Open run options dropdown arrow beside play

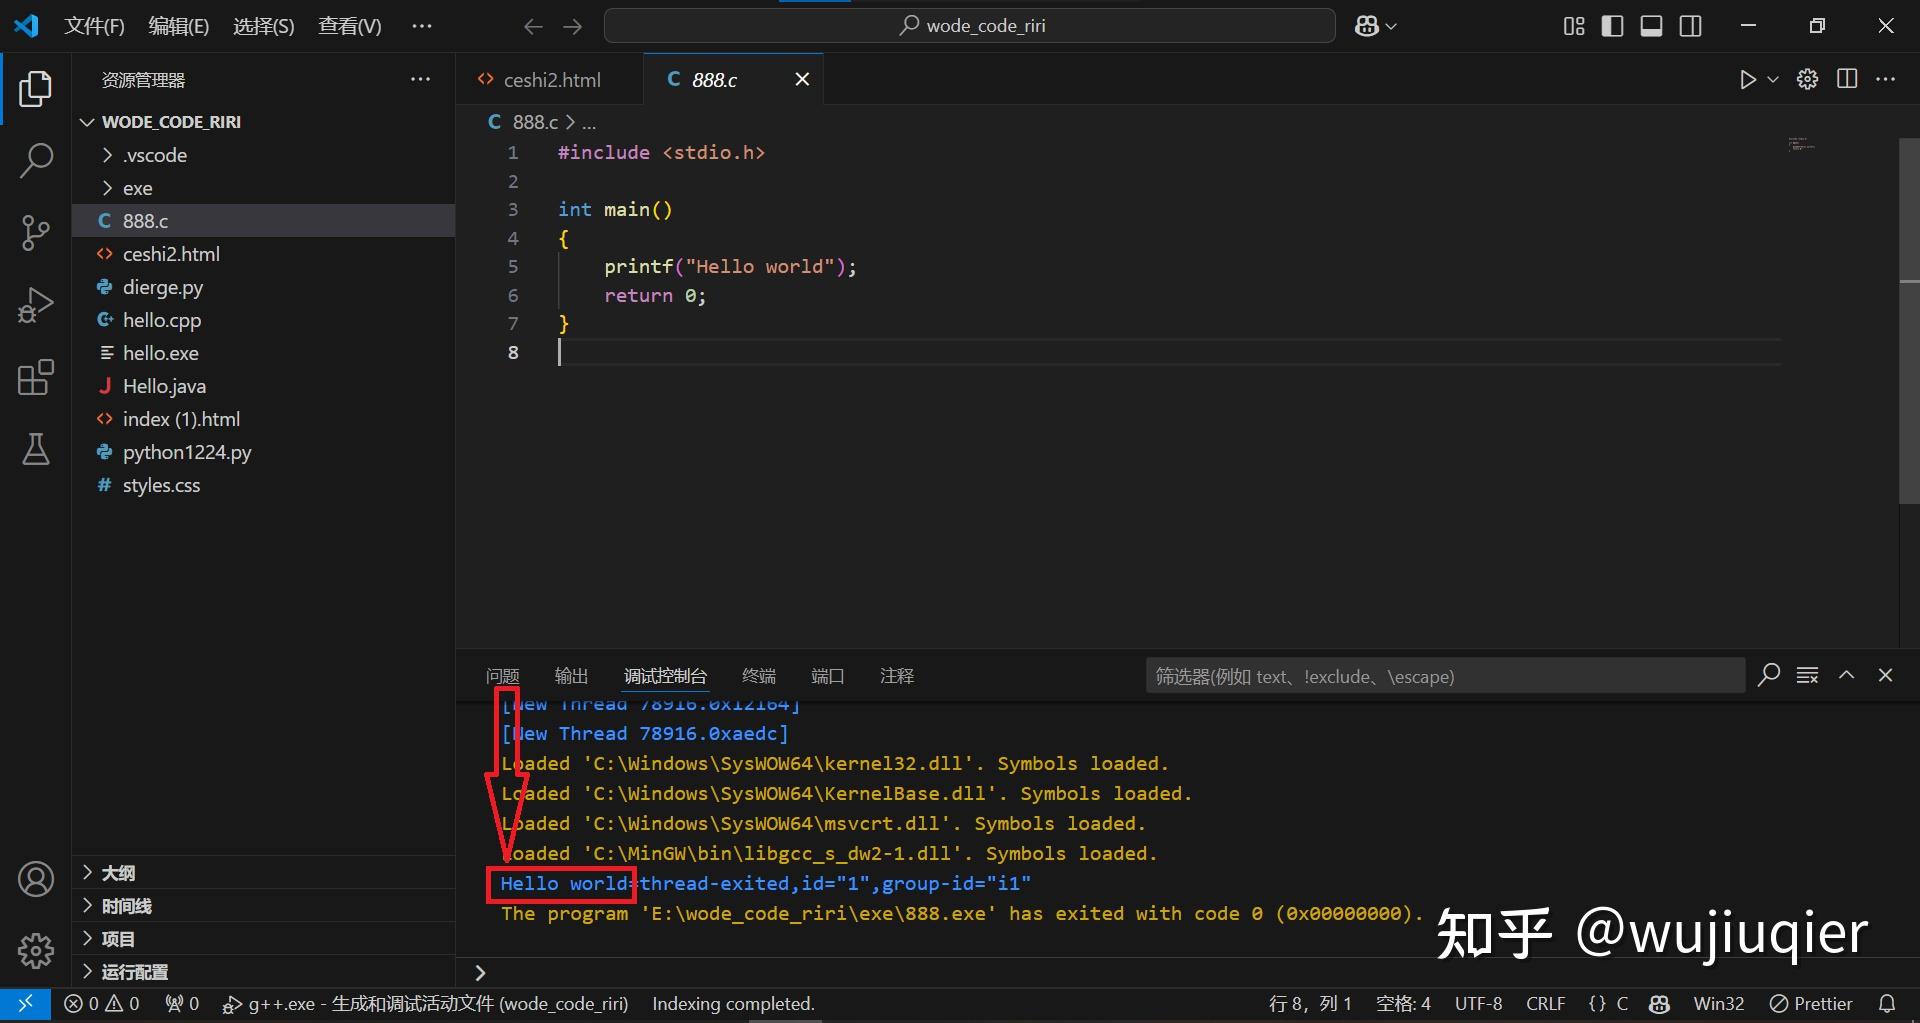(x=1773, y=80)
